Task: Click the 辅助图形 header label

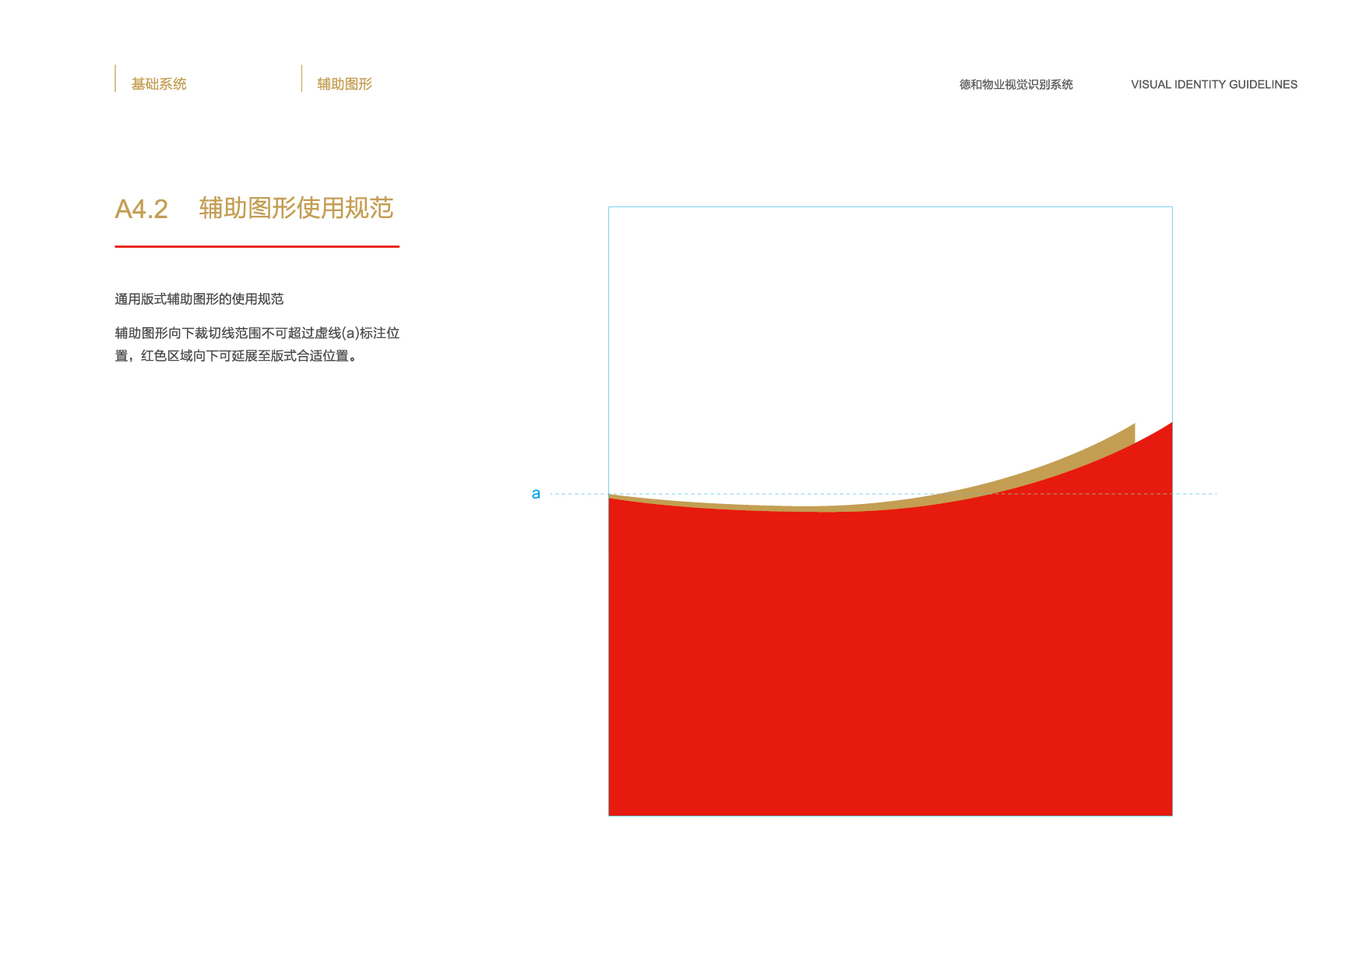Action: point(345,84)
